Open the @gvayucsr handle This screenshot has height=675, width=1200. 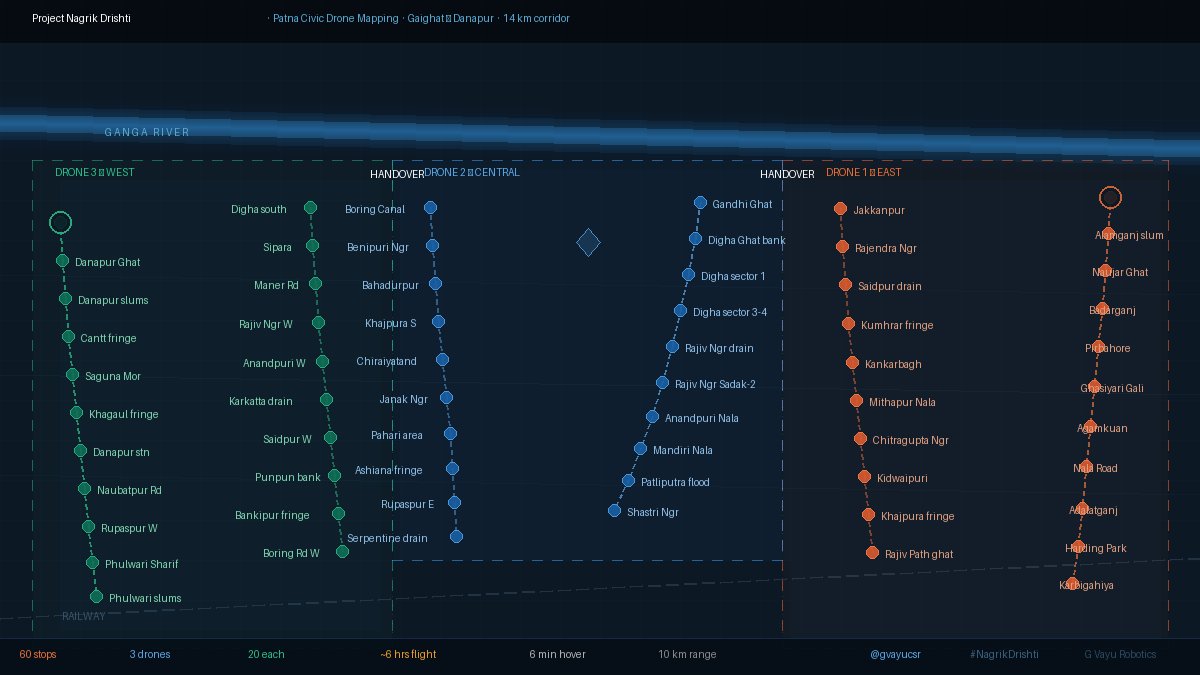pyautogui.click(x=895, y=654)
